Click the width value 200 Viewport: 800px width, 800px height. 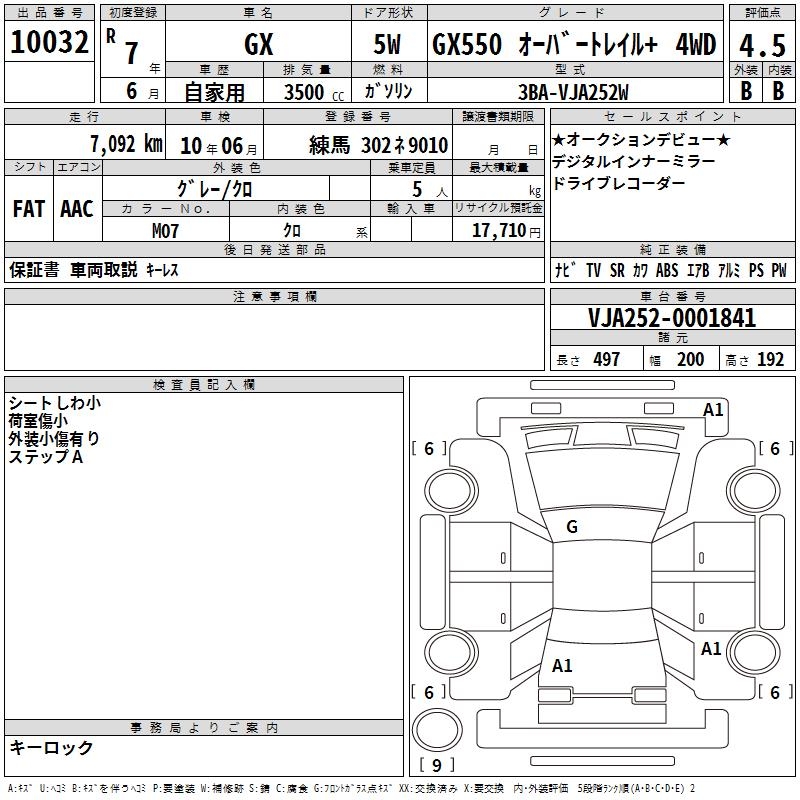690,359
